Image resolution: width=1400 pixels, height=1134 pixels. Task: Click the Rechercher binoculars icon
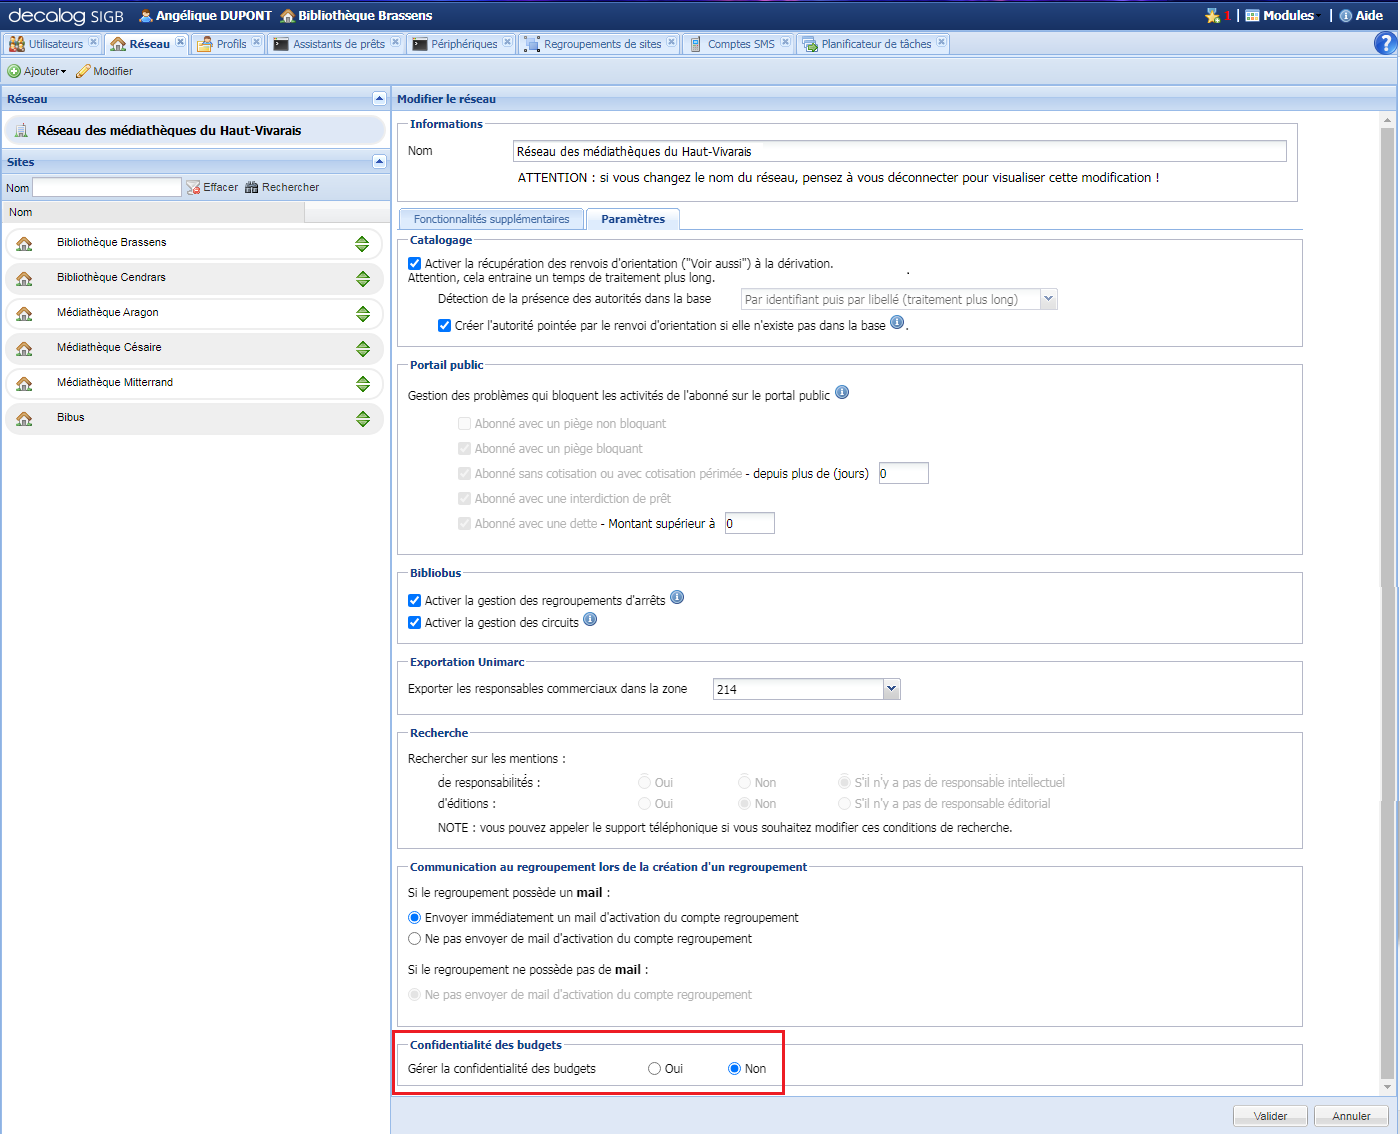point(252,188)
